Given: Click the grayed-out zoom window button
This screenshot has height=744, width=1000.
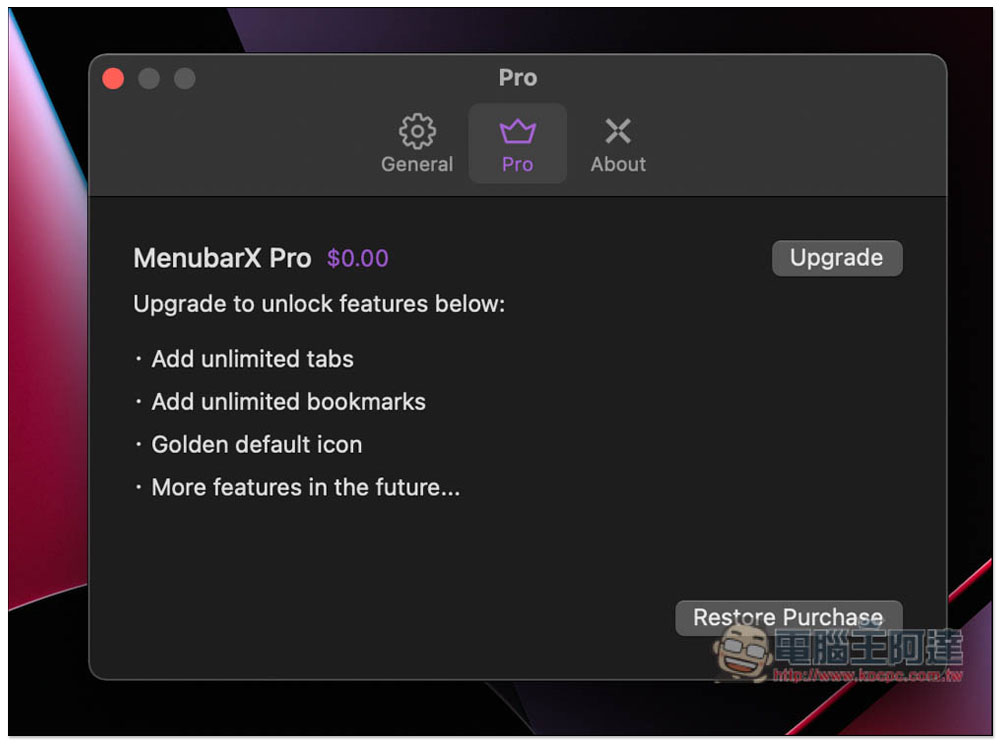Looking at the screenshot, I should coord(185,78).
